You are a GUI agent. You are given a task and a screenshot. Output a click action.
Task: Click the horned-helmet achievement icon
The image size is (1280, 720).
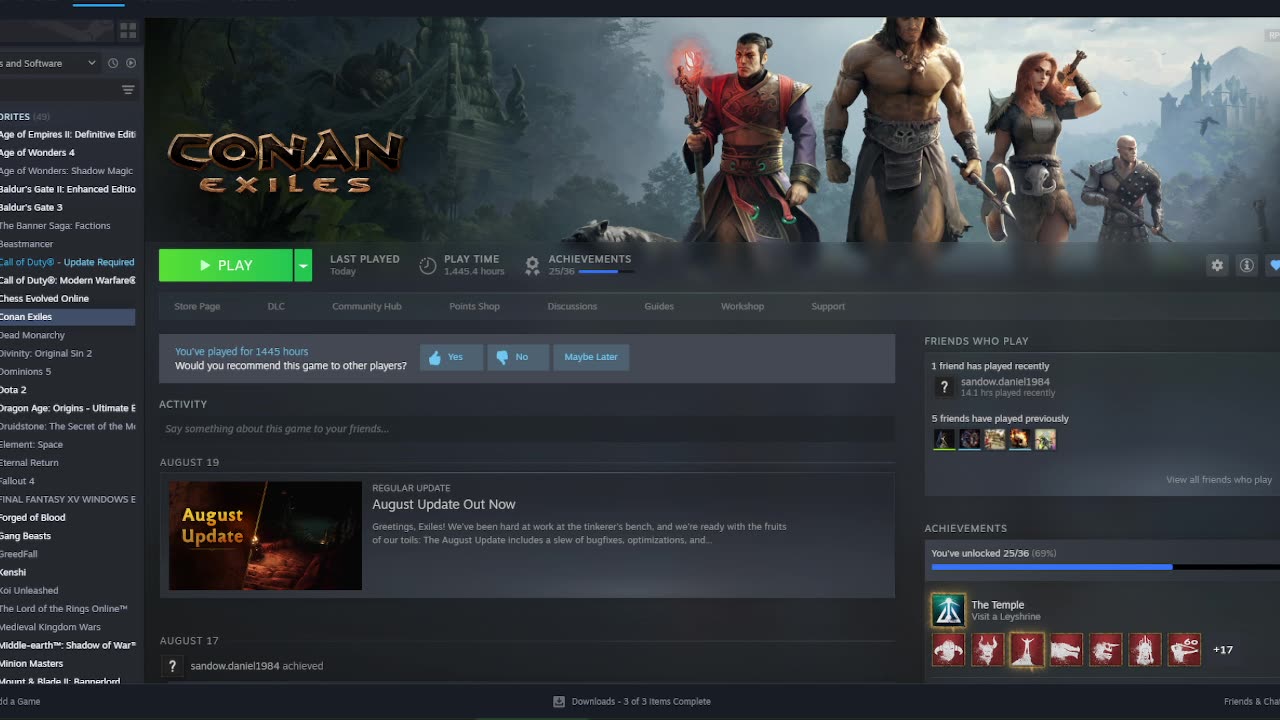click(x=948, y=650)
